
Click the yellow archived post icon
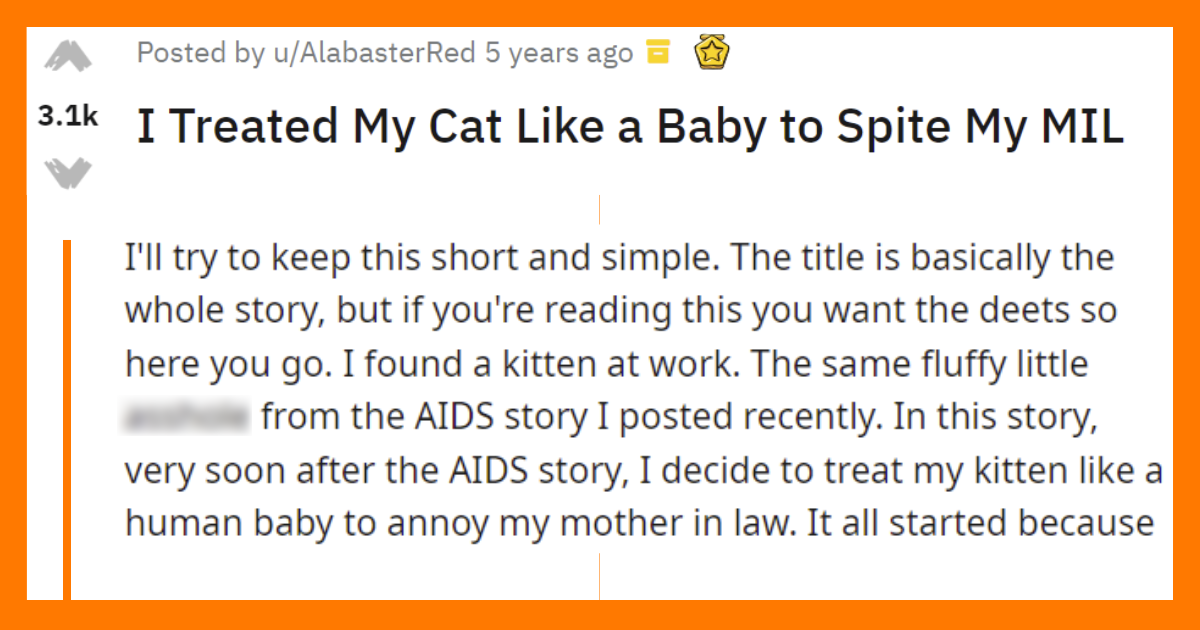pos(657,53)
